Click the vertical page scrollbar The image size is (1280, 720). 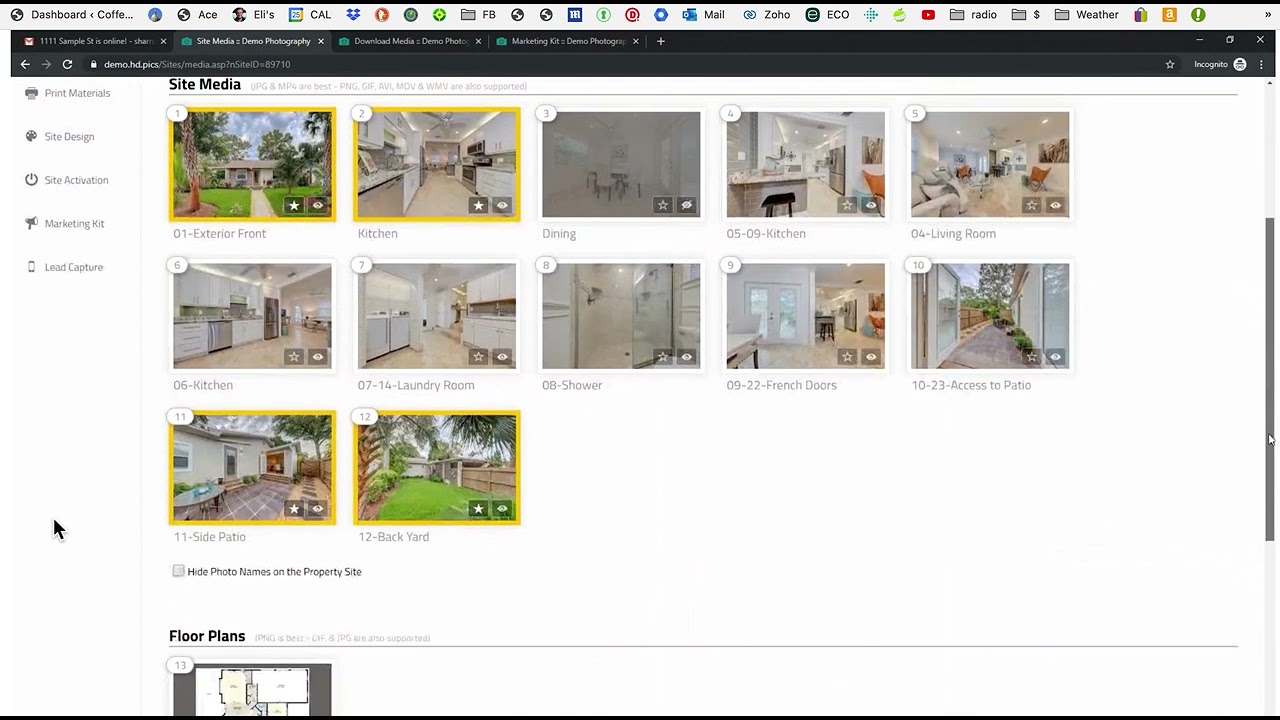tap(1271, 380)
